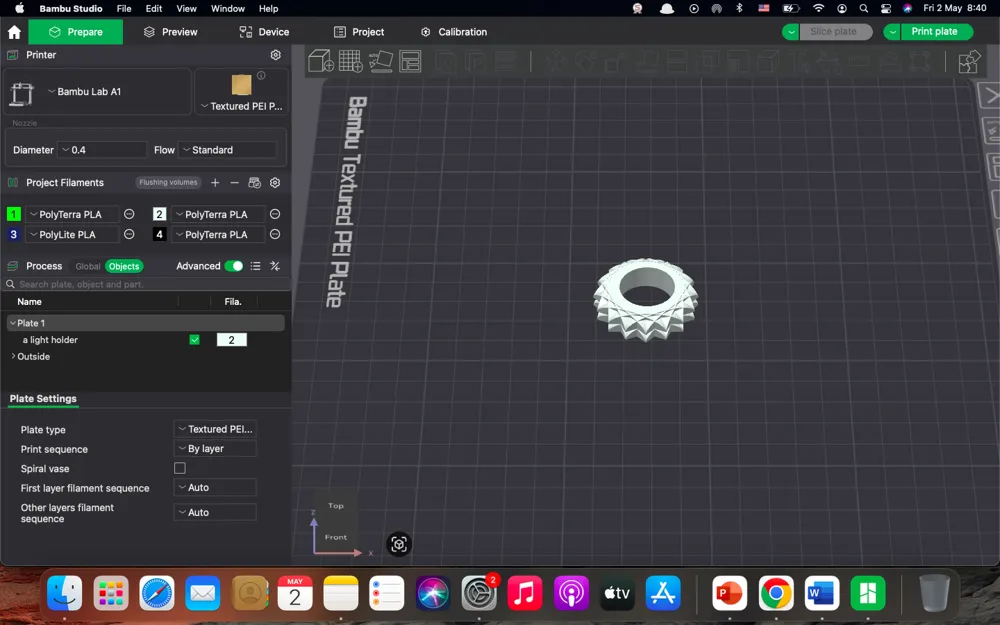Open the Textured PEI plate dropdown in Printer
The height and width of the screenshot is (625, 1000).
pos(242,107)
